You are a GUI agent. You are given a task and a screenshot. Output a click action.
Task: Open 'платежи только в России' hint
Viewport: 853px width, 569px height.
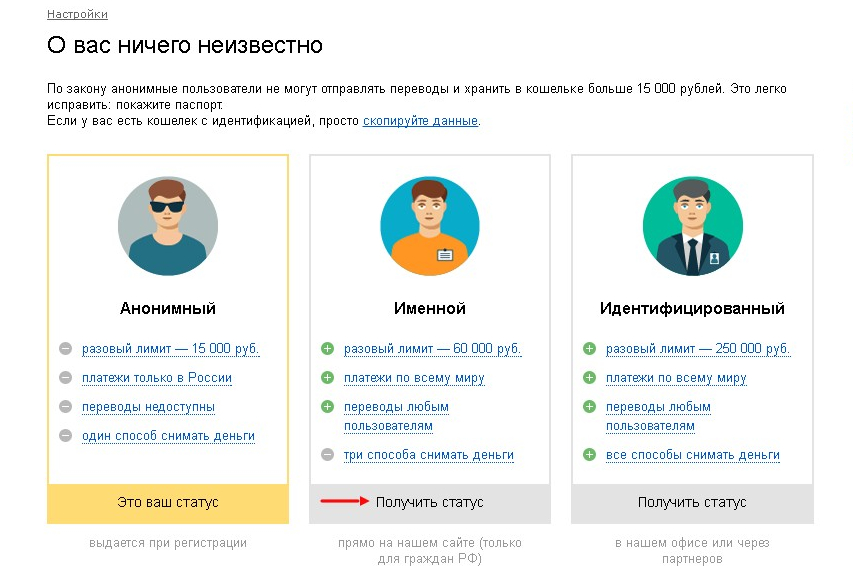pos(157,378)
